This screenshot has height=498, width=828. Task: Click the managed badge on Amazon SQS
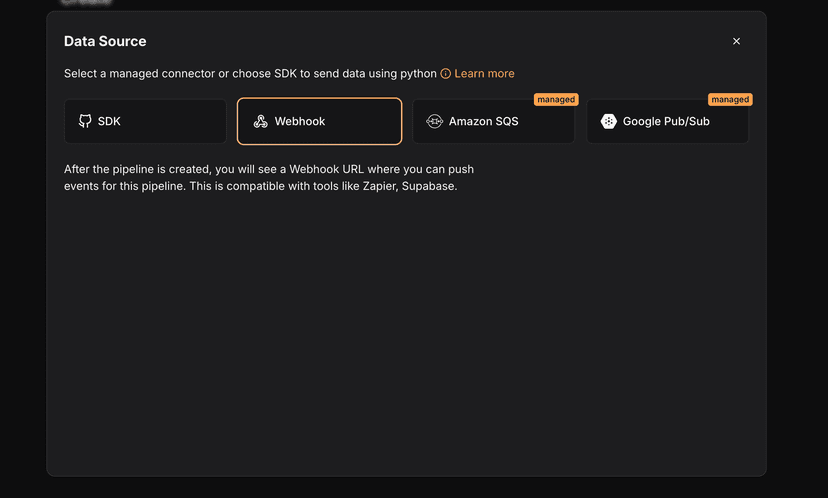[x=556, y=99]
